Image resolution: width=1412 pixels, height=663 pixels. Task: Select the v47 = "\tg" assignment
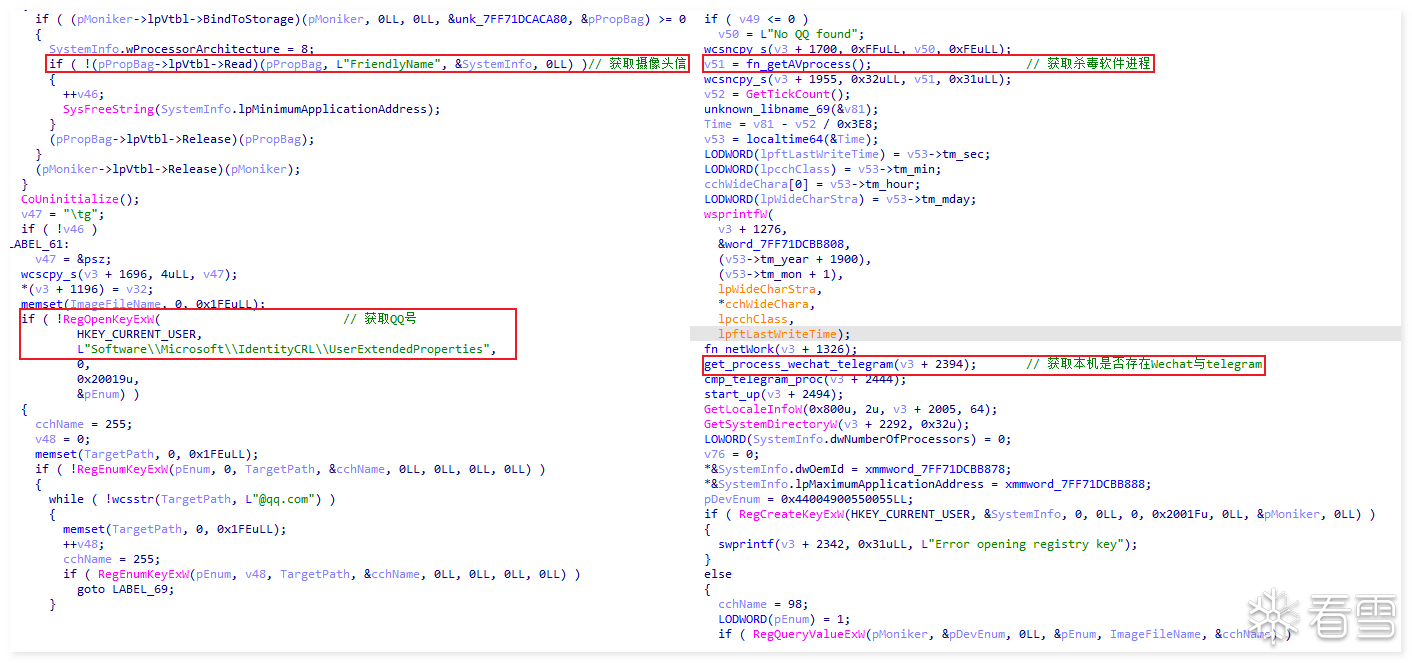point(63,214)
